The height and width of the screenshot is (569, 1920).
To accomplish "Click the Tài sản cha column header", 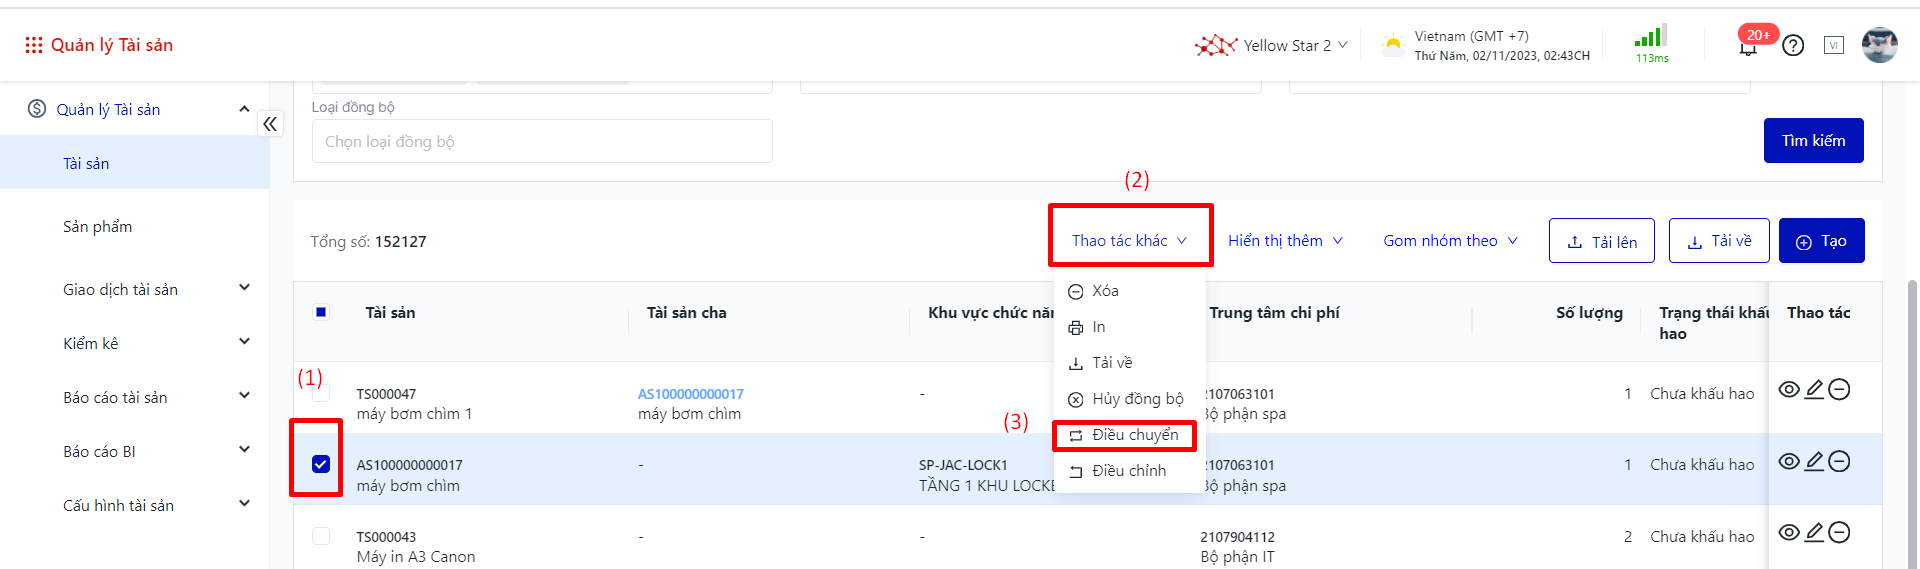I will [686, 313].
